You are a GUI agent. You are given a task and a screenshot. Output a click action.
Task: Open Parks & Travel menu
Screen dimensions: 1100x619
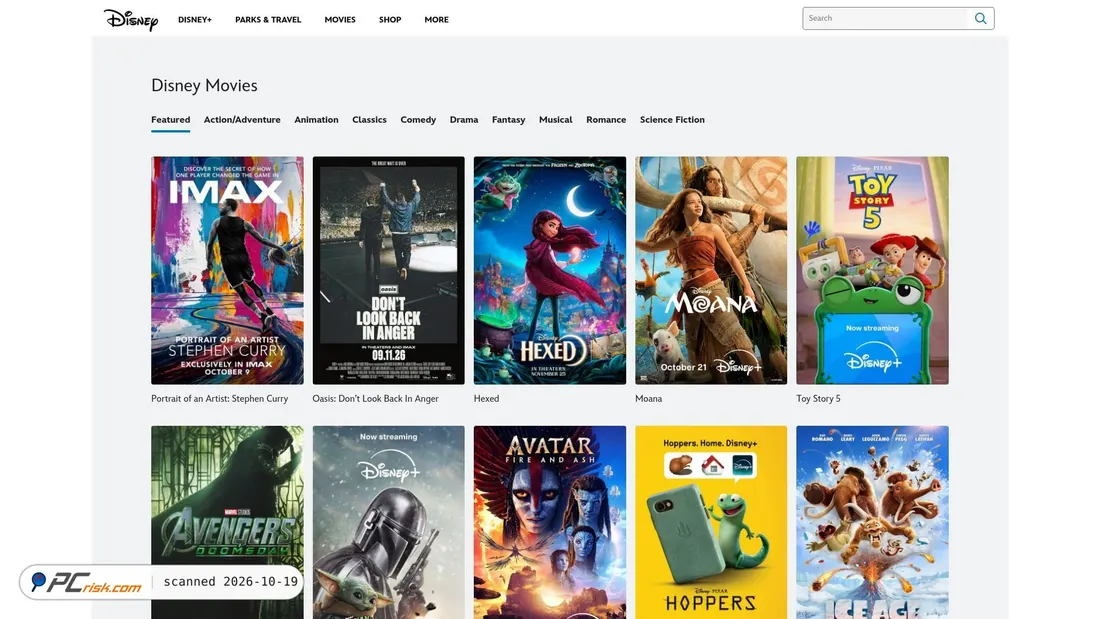[268, 20]
